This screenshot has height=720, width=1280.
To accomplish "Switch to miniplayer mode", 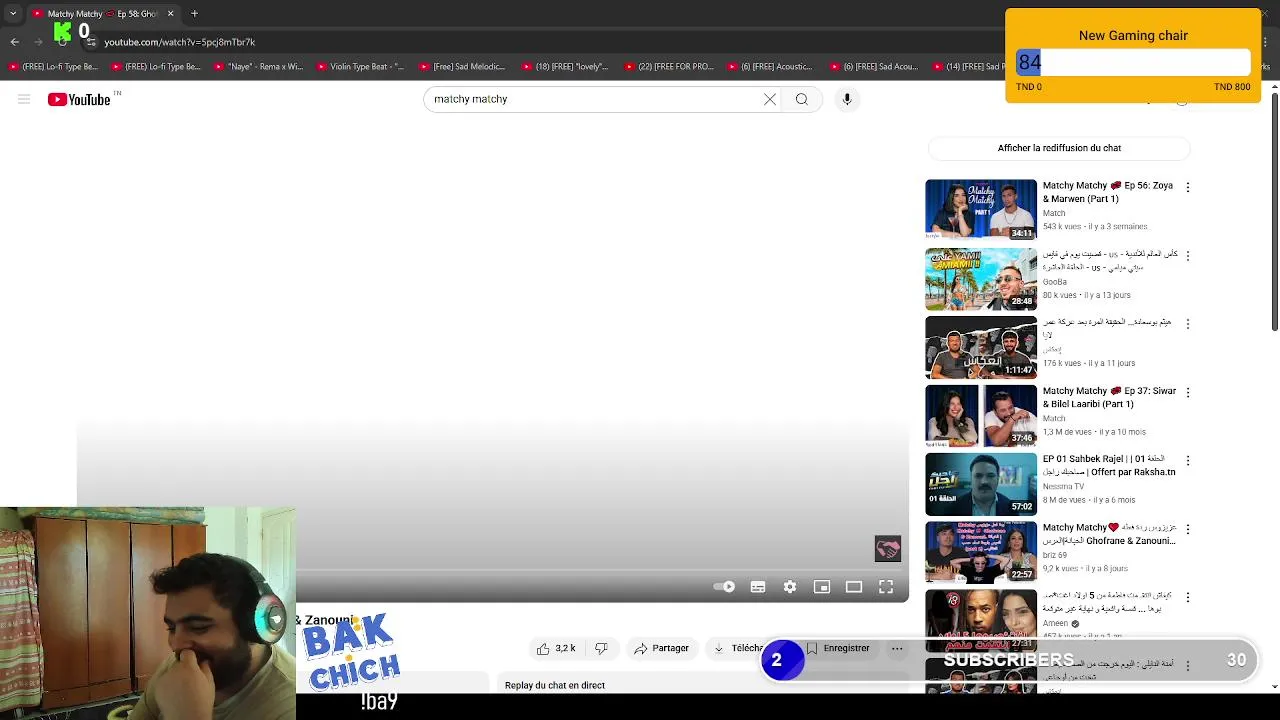I will click(822, 587).
